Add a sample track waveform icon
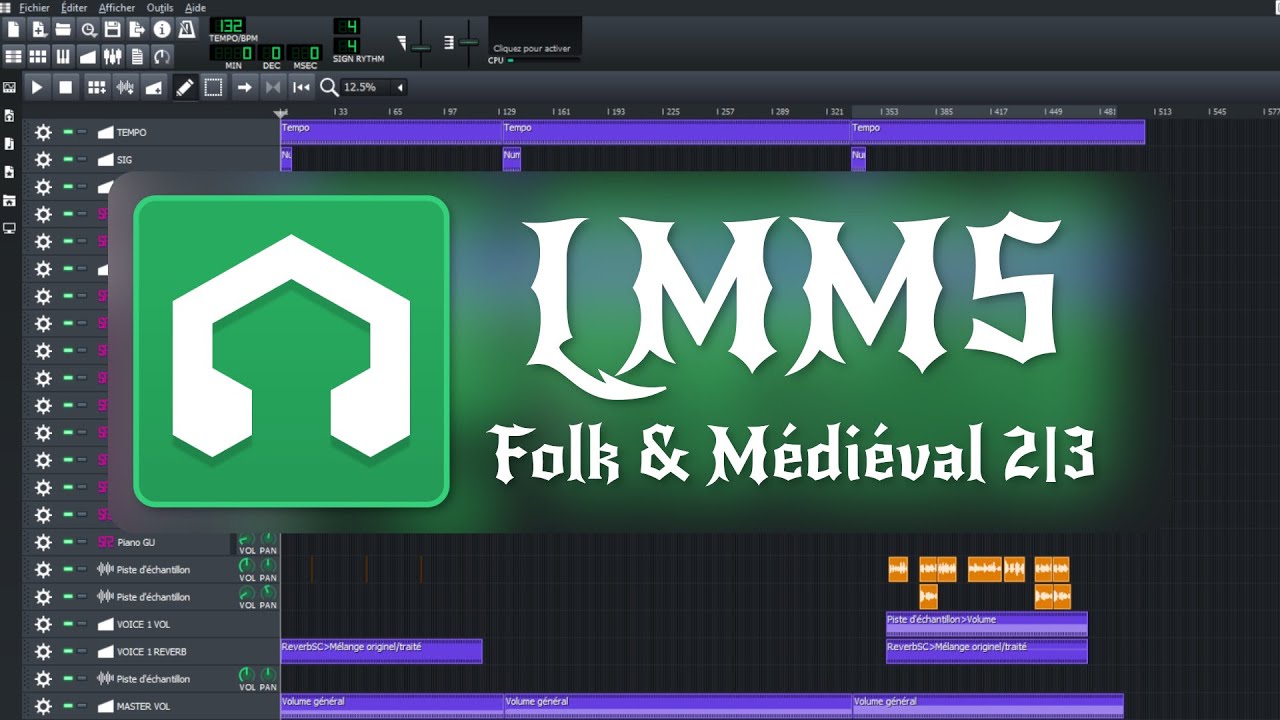 coord(125,87)
